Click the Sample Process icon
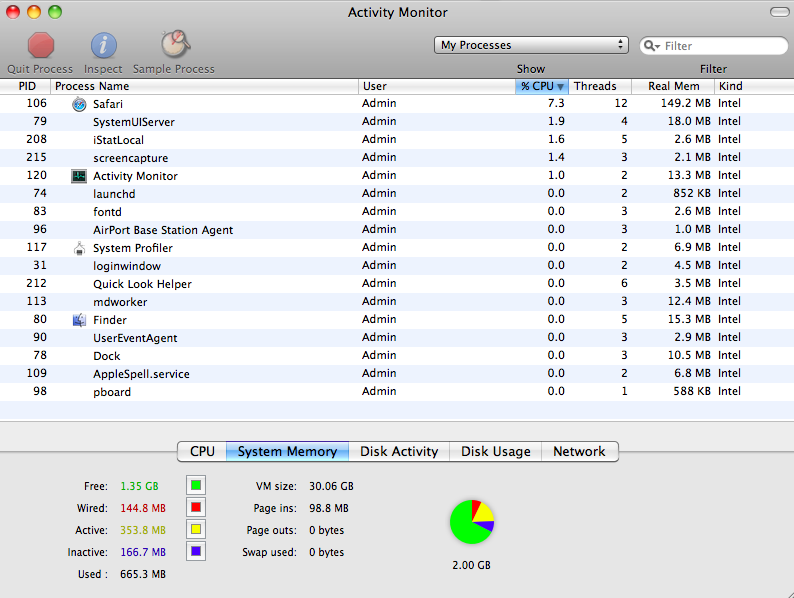This screenshot has width=794, height=598. [175, 44]
